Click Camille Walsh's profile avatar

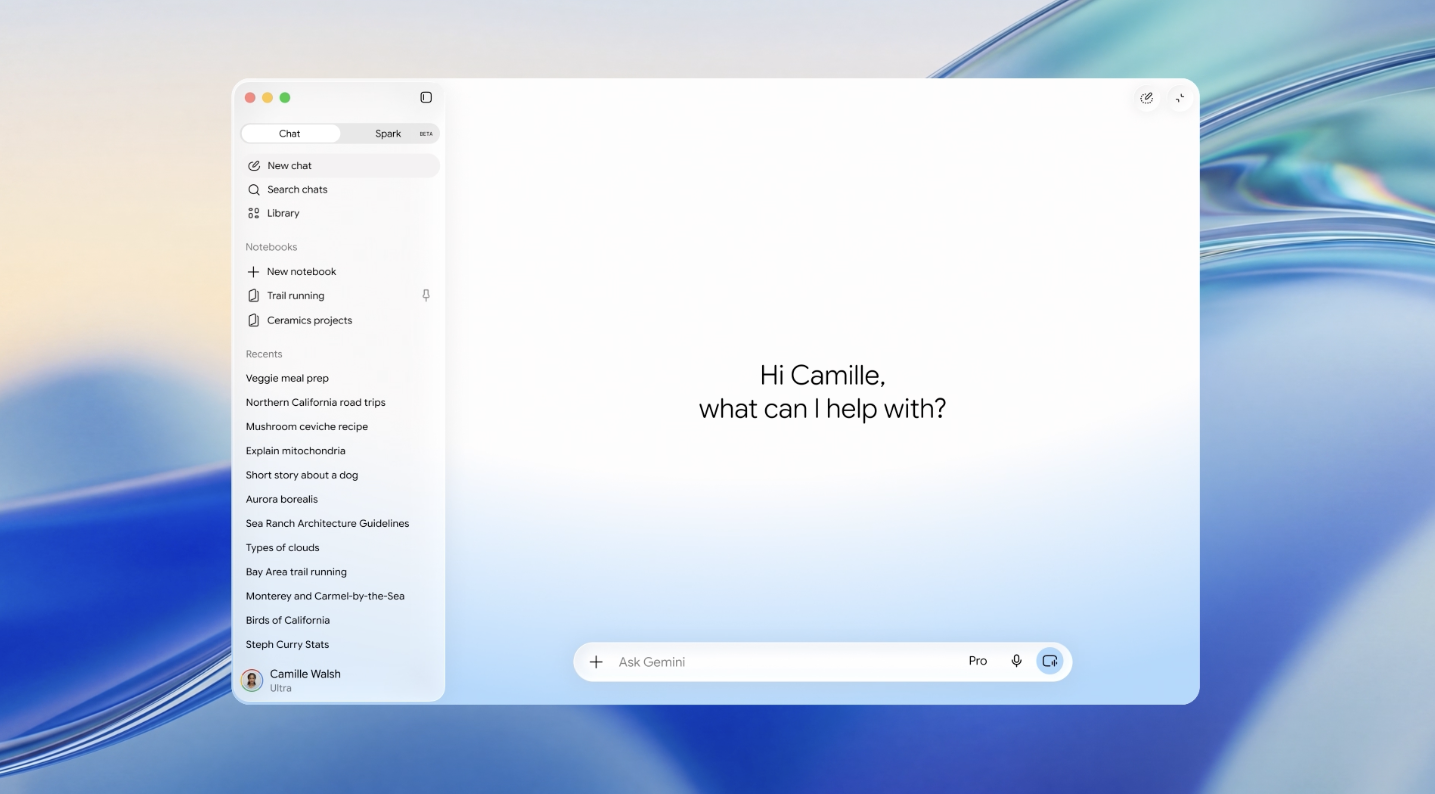click(x=252, y=680)
